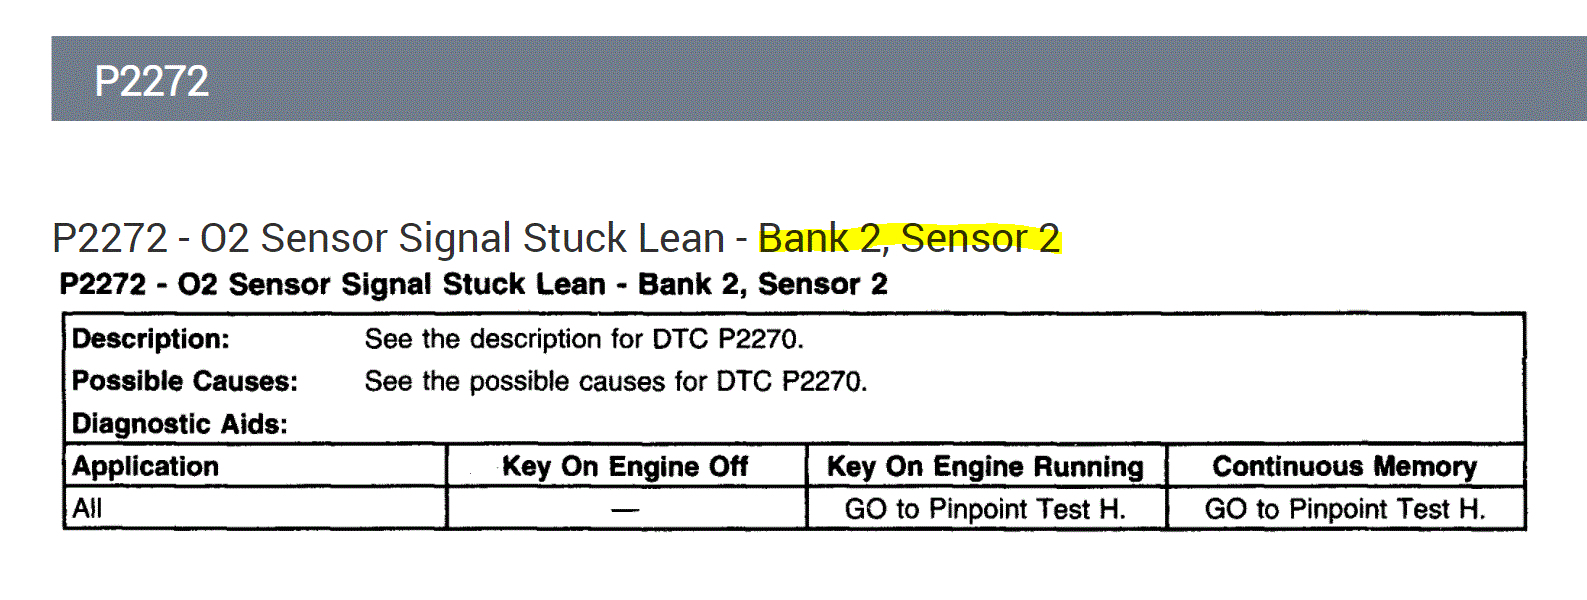Click "P2270" code in the Possible Causes row
The width and height of the screenshot is (1587, 600).
823,381
